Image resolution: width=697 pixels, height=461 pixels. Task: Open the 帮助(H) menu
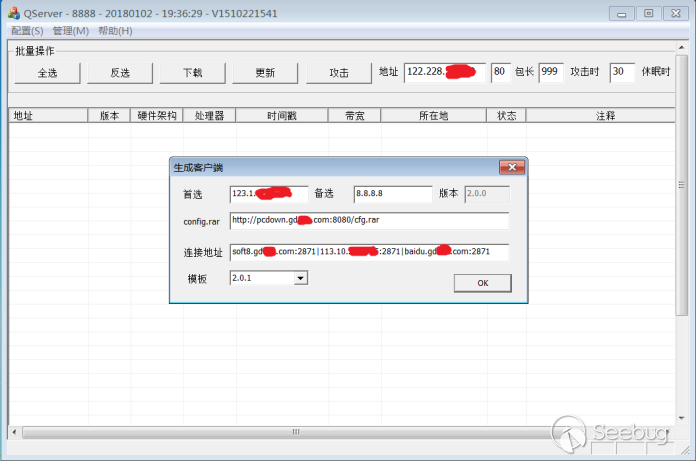pyautogui.click(x=115, y=31)
